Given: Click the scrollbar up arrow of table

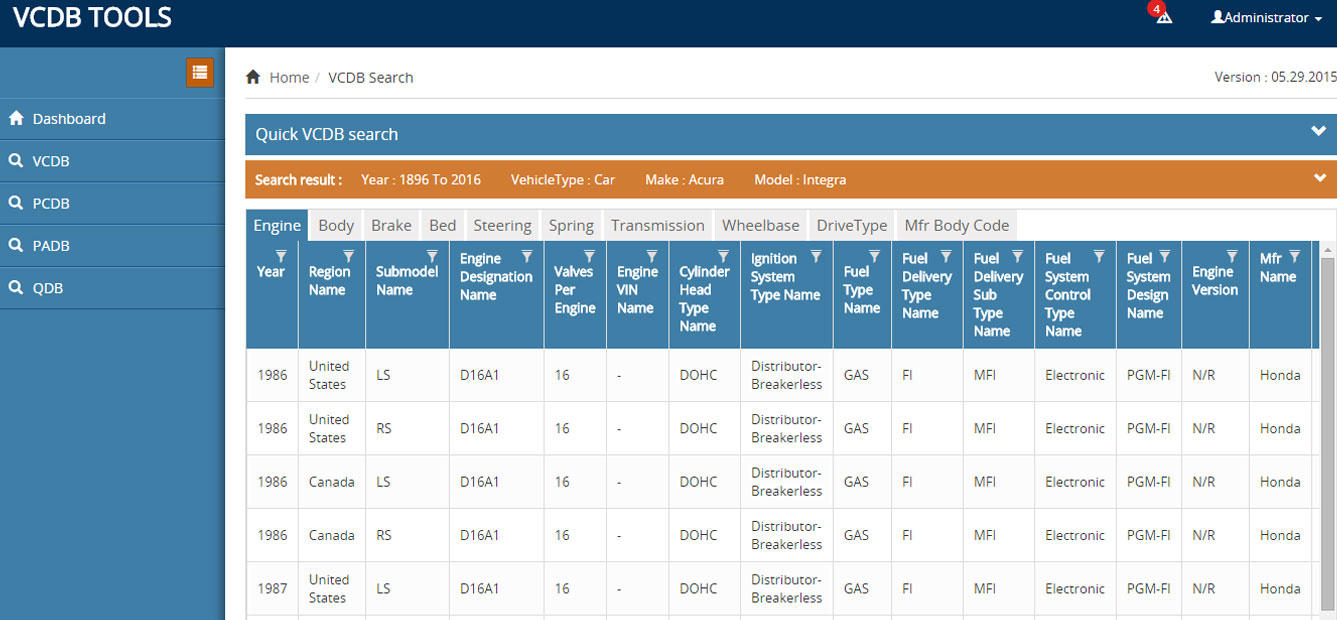Looking at the screenshot, I should 1328,248.
